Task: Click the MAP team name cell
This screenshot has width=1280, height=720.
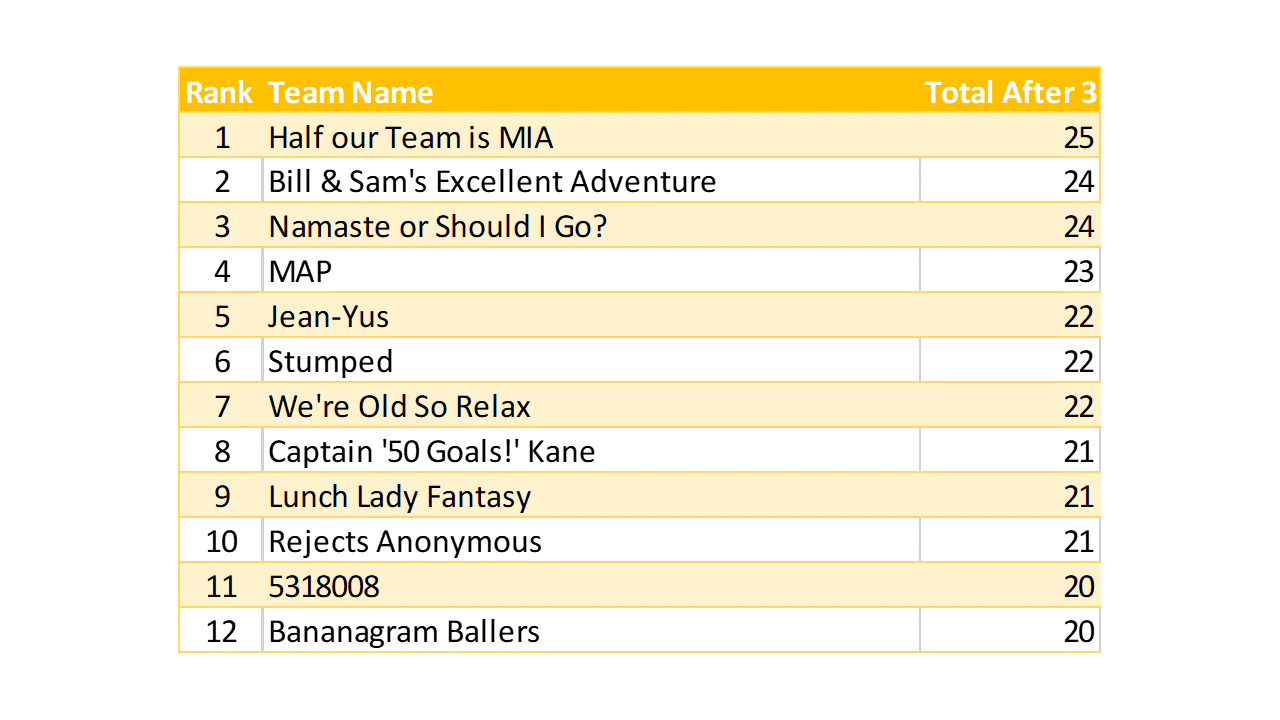Action: (x=300, y=272)
